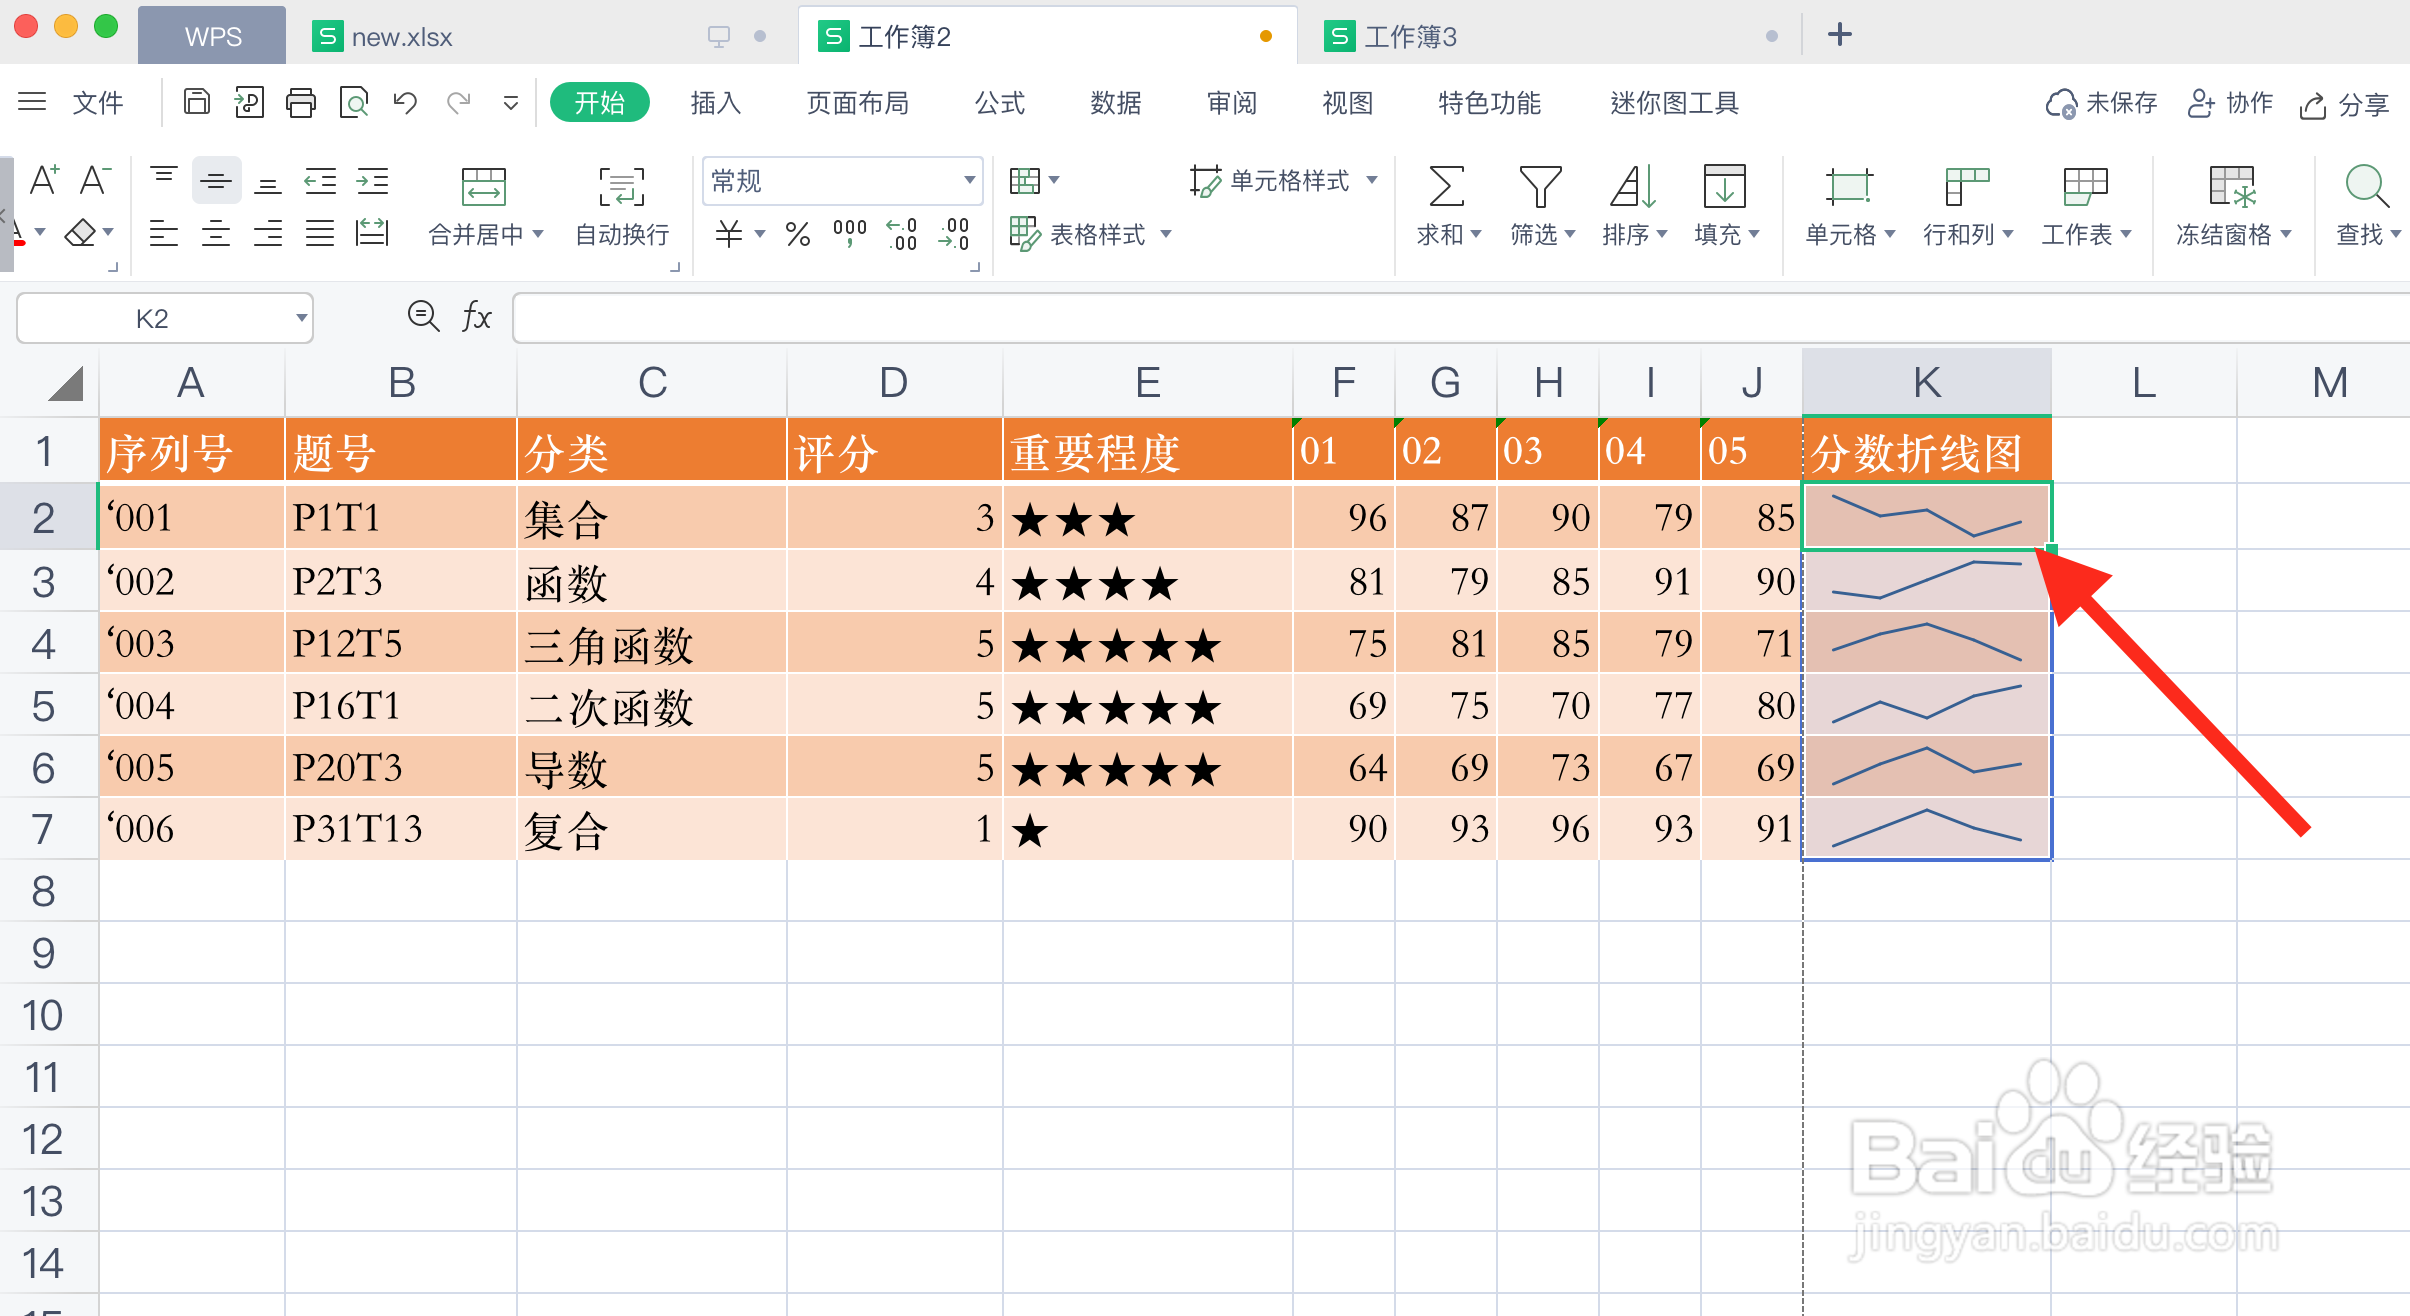Click the fill color bucket icon

[x=80, y=234]
